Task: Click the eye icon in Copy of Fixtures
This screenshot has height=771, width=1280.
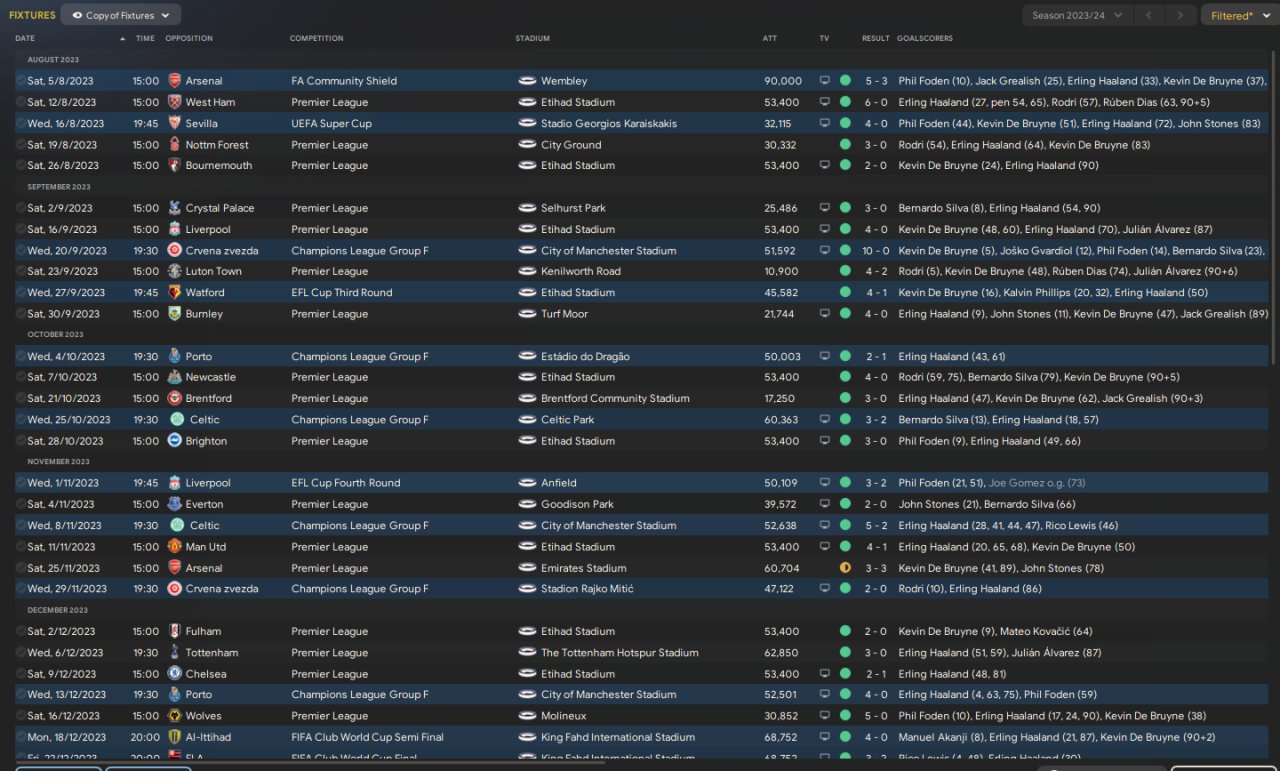Action: pyautogui.click(x=78, y=16)
